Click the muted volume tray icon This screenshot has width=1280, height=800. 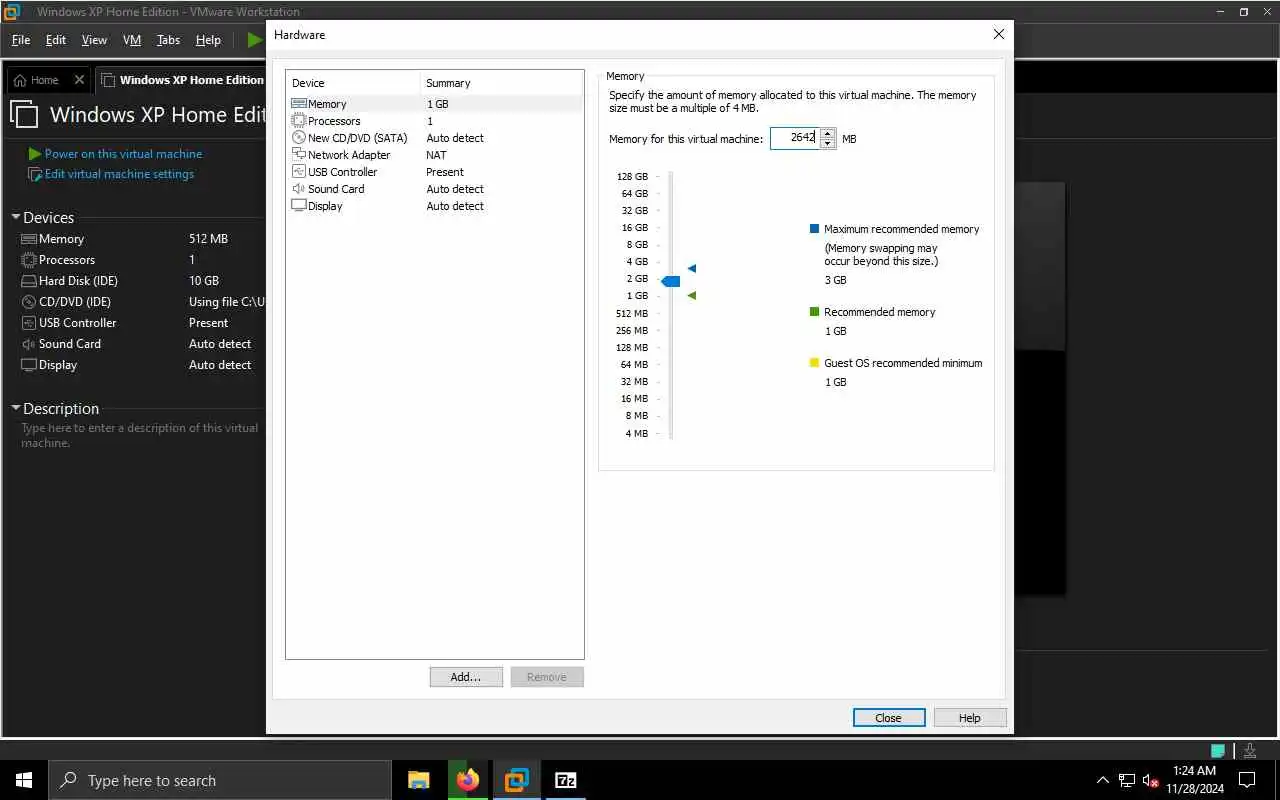coord(1150,781)
